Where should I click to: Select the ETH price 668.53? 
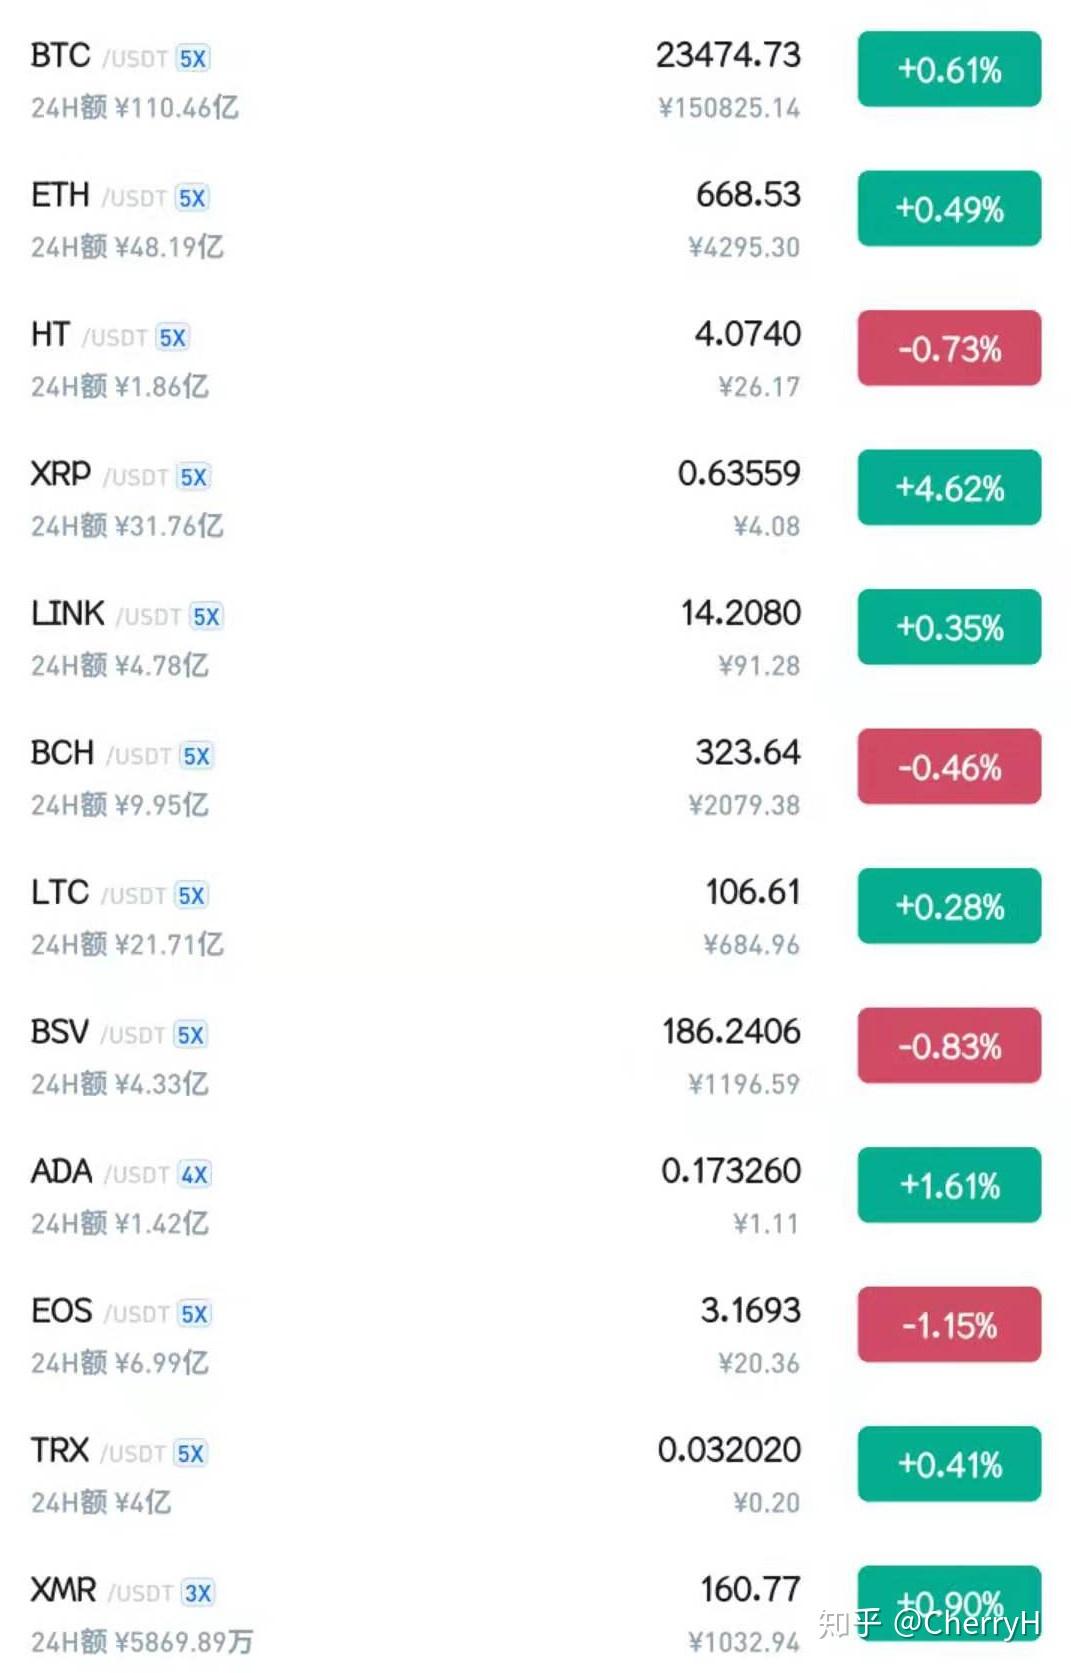click(x=748, y=194)
